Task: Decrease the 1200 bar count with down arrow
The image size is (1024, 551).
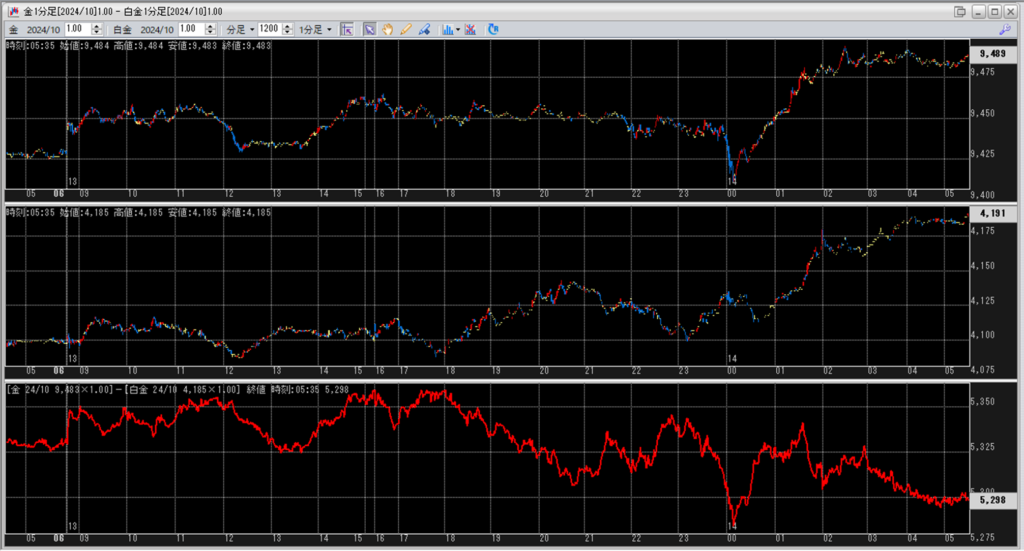Action: coord(288,32)
